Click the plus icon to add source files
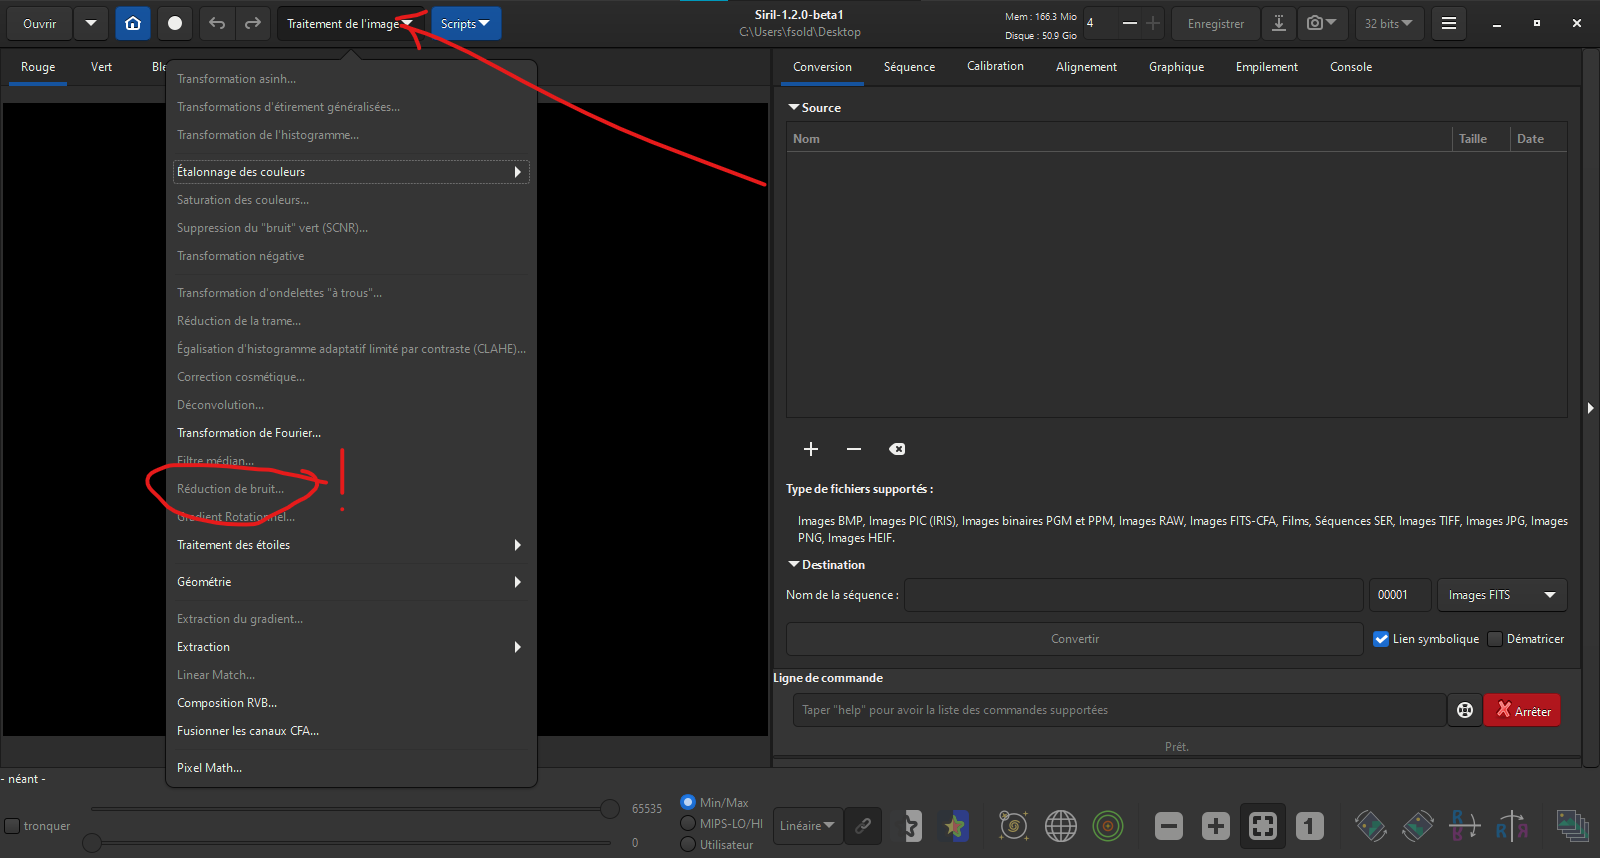The width and height of the screenshot is (1600, 858). tap(811, 449)
